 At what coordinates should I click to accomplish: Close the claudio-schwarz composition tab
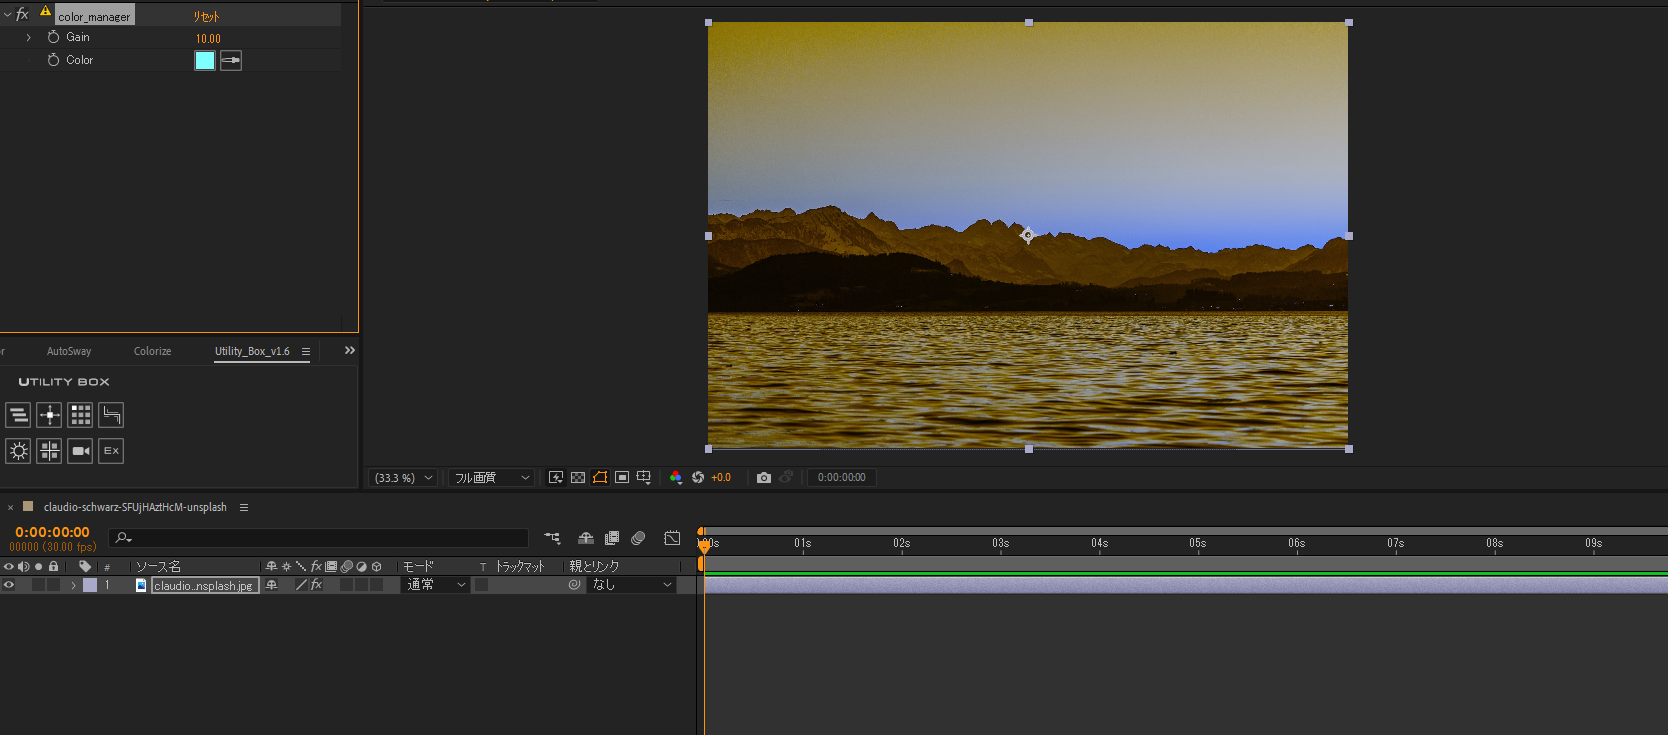pos(10,508)
